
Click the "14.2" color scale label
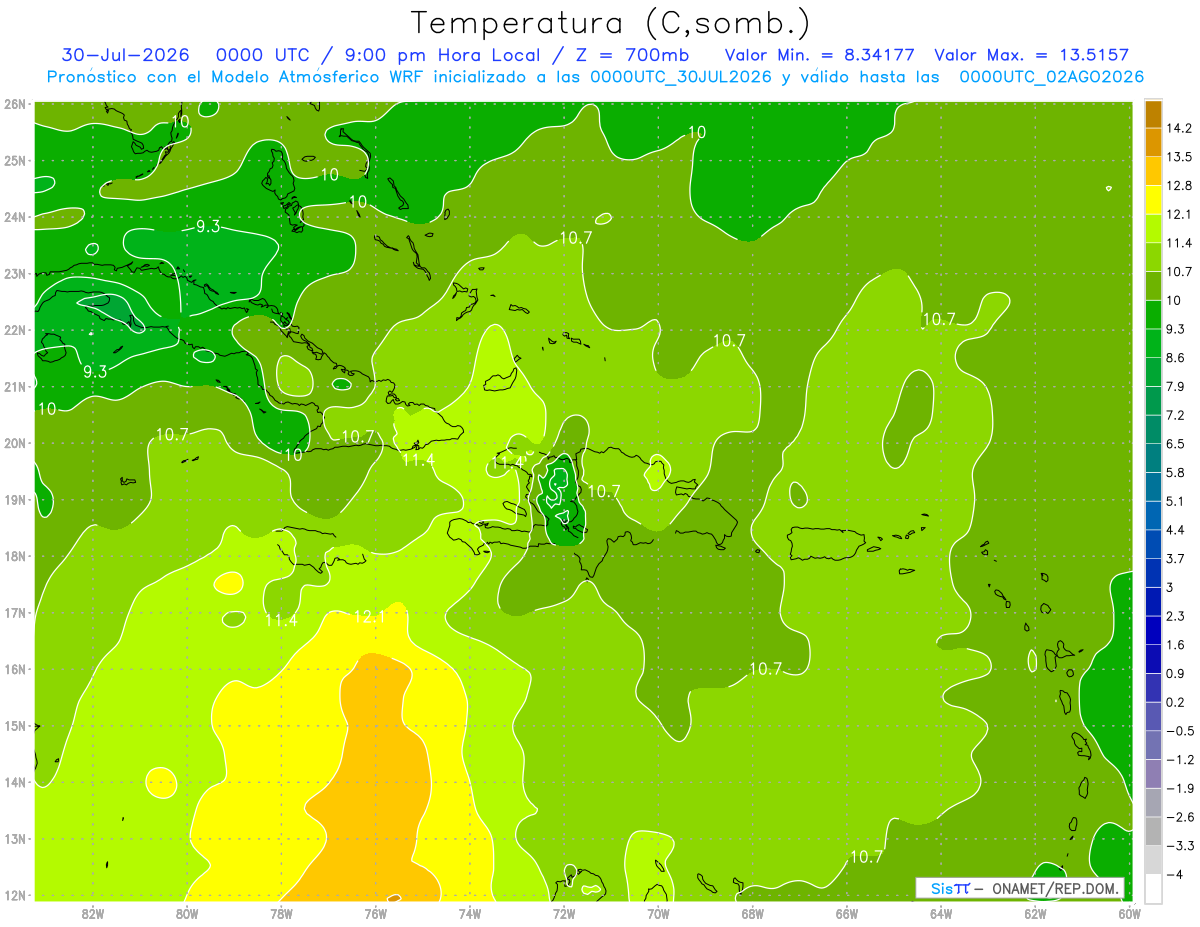pyautogui.click(x=1181, y=128)
